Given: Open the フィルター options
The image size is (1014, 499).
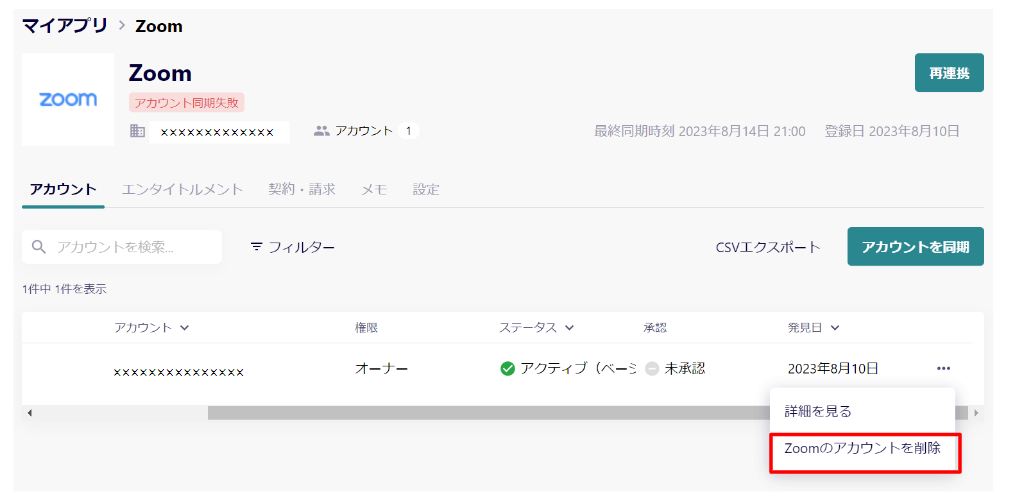Looking at the screenshot, I should [x=293, y=247].
